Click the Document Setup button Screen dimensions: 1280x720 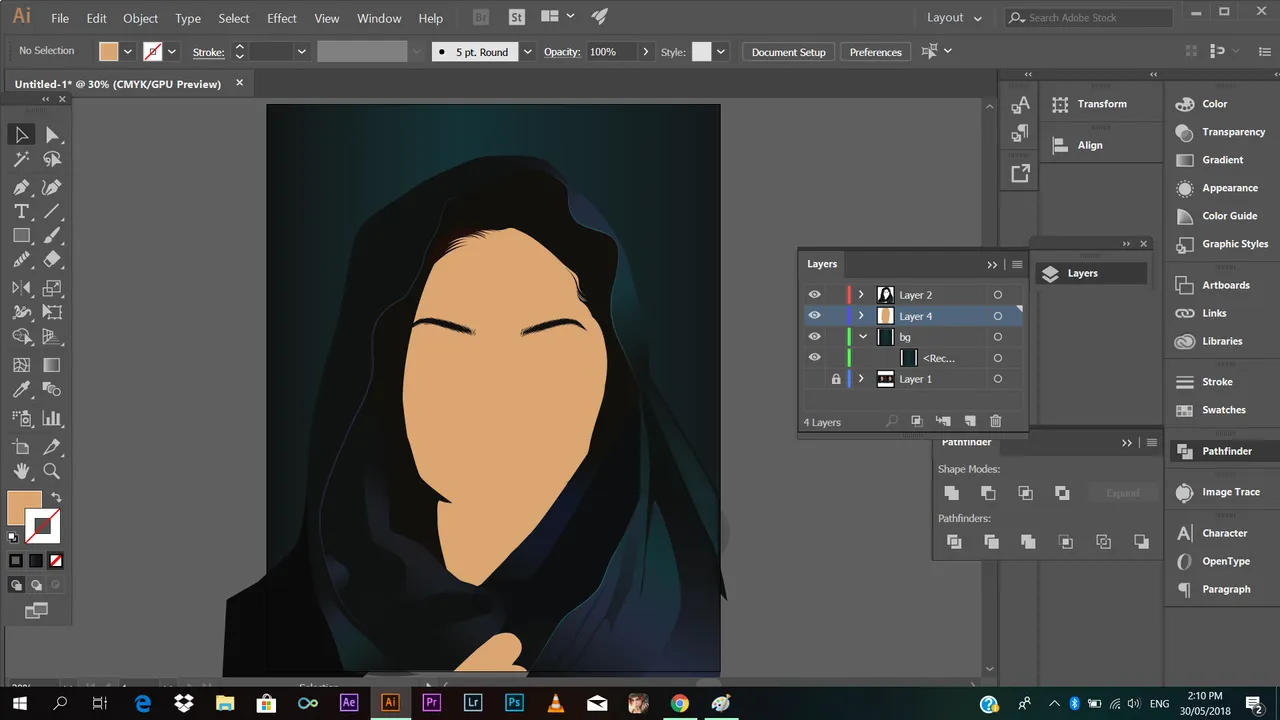pos(789,52)
